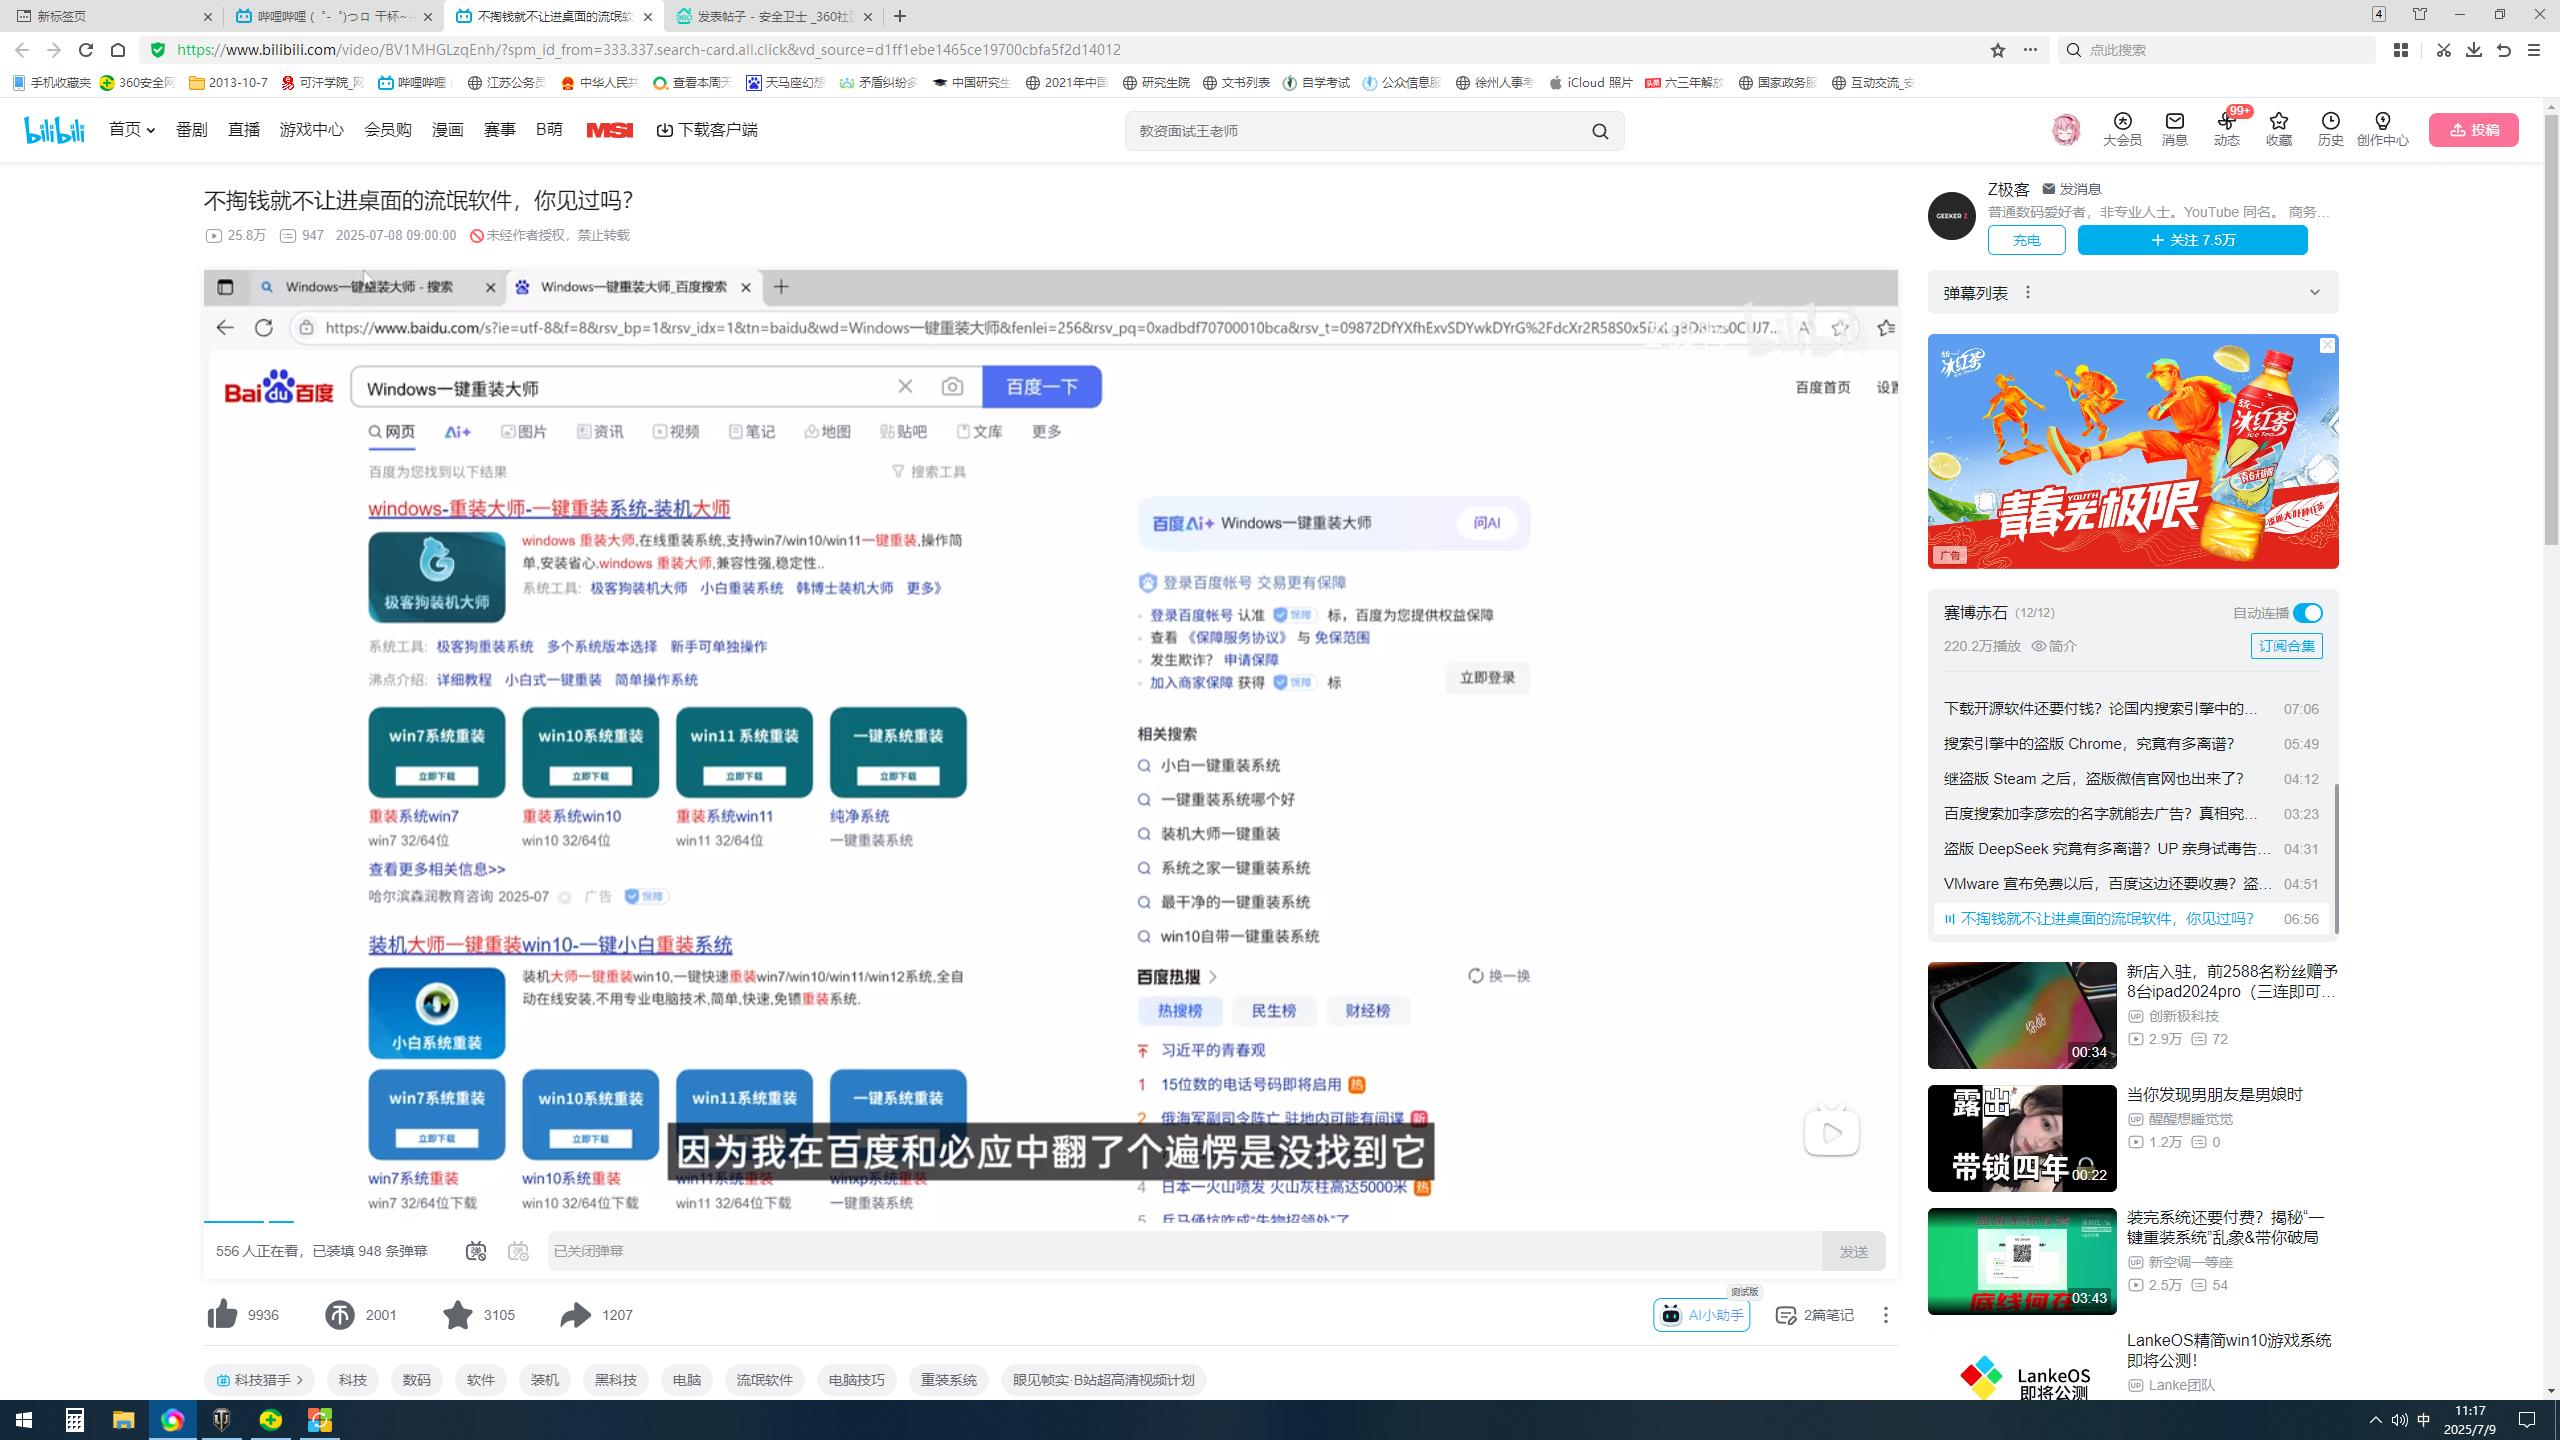
Task: Open Chrome from the Windows taskbar
Action: point(172,1419)
